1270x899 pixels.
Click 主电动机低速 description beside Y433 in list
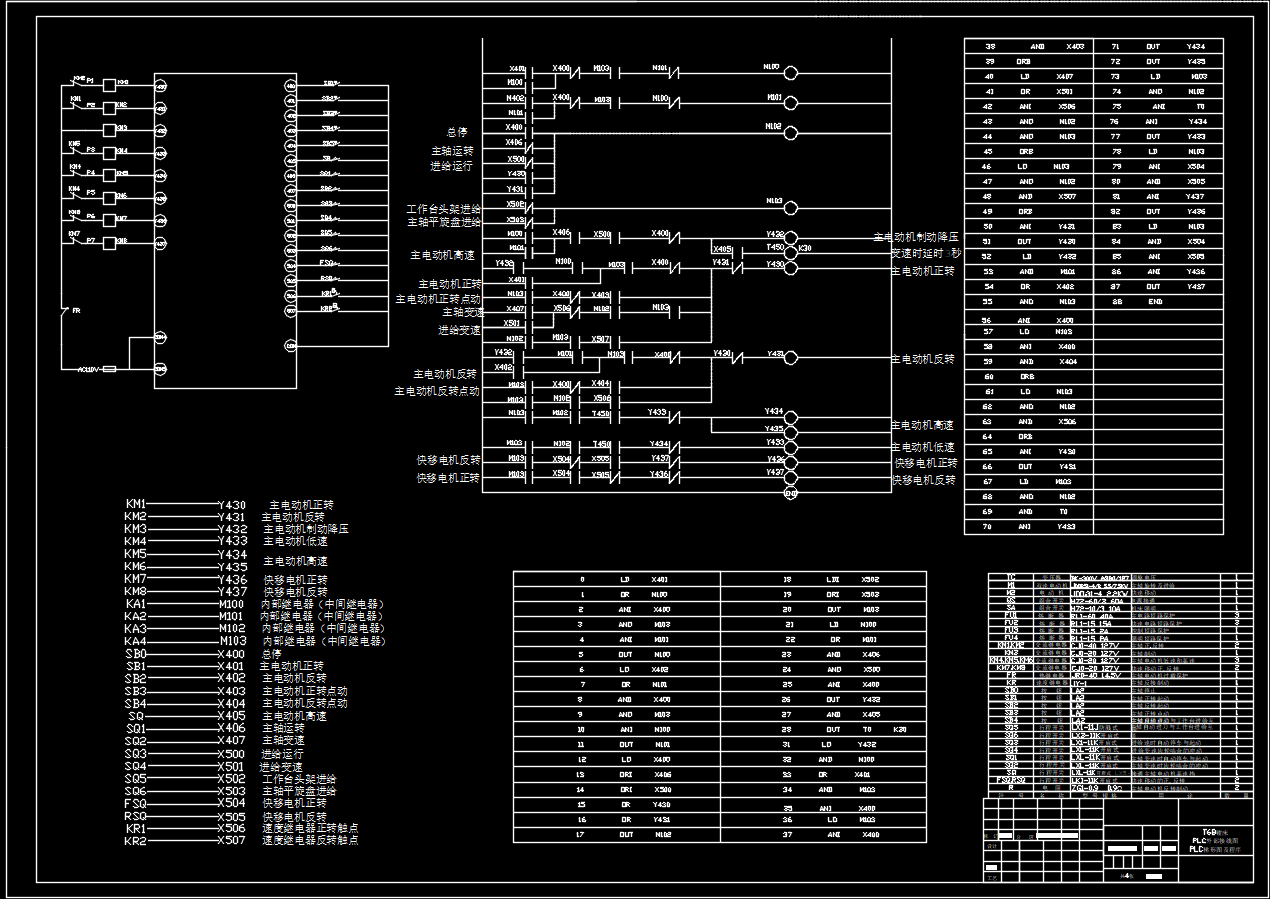[x=295, y=541]
